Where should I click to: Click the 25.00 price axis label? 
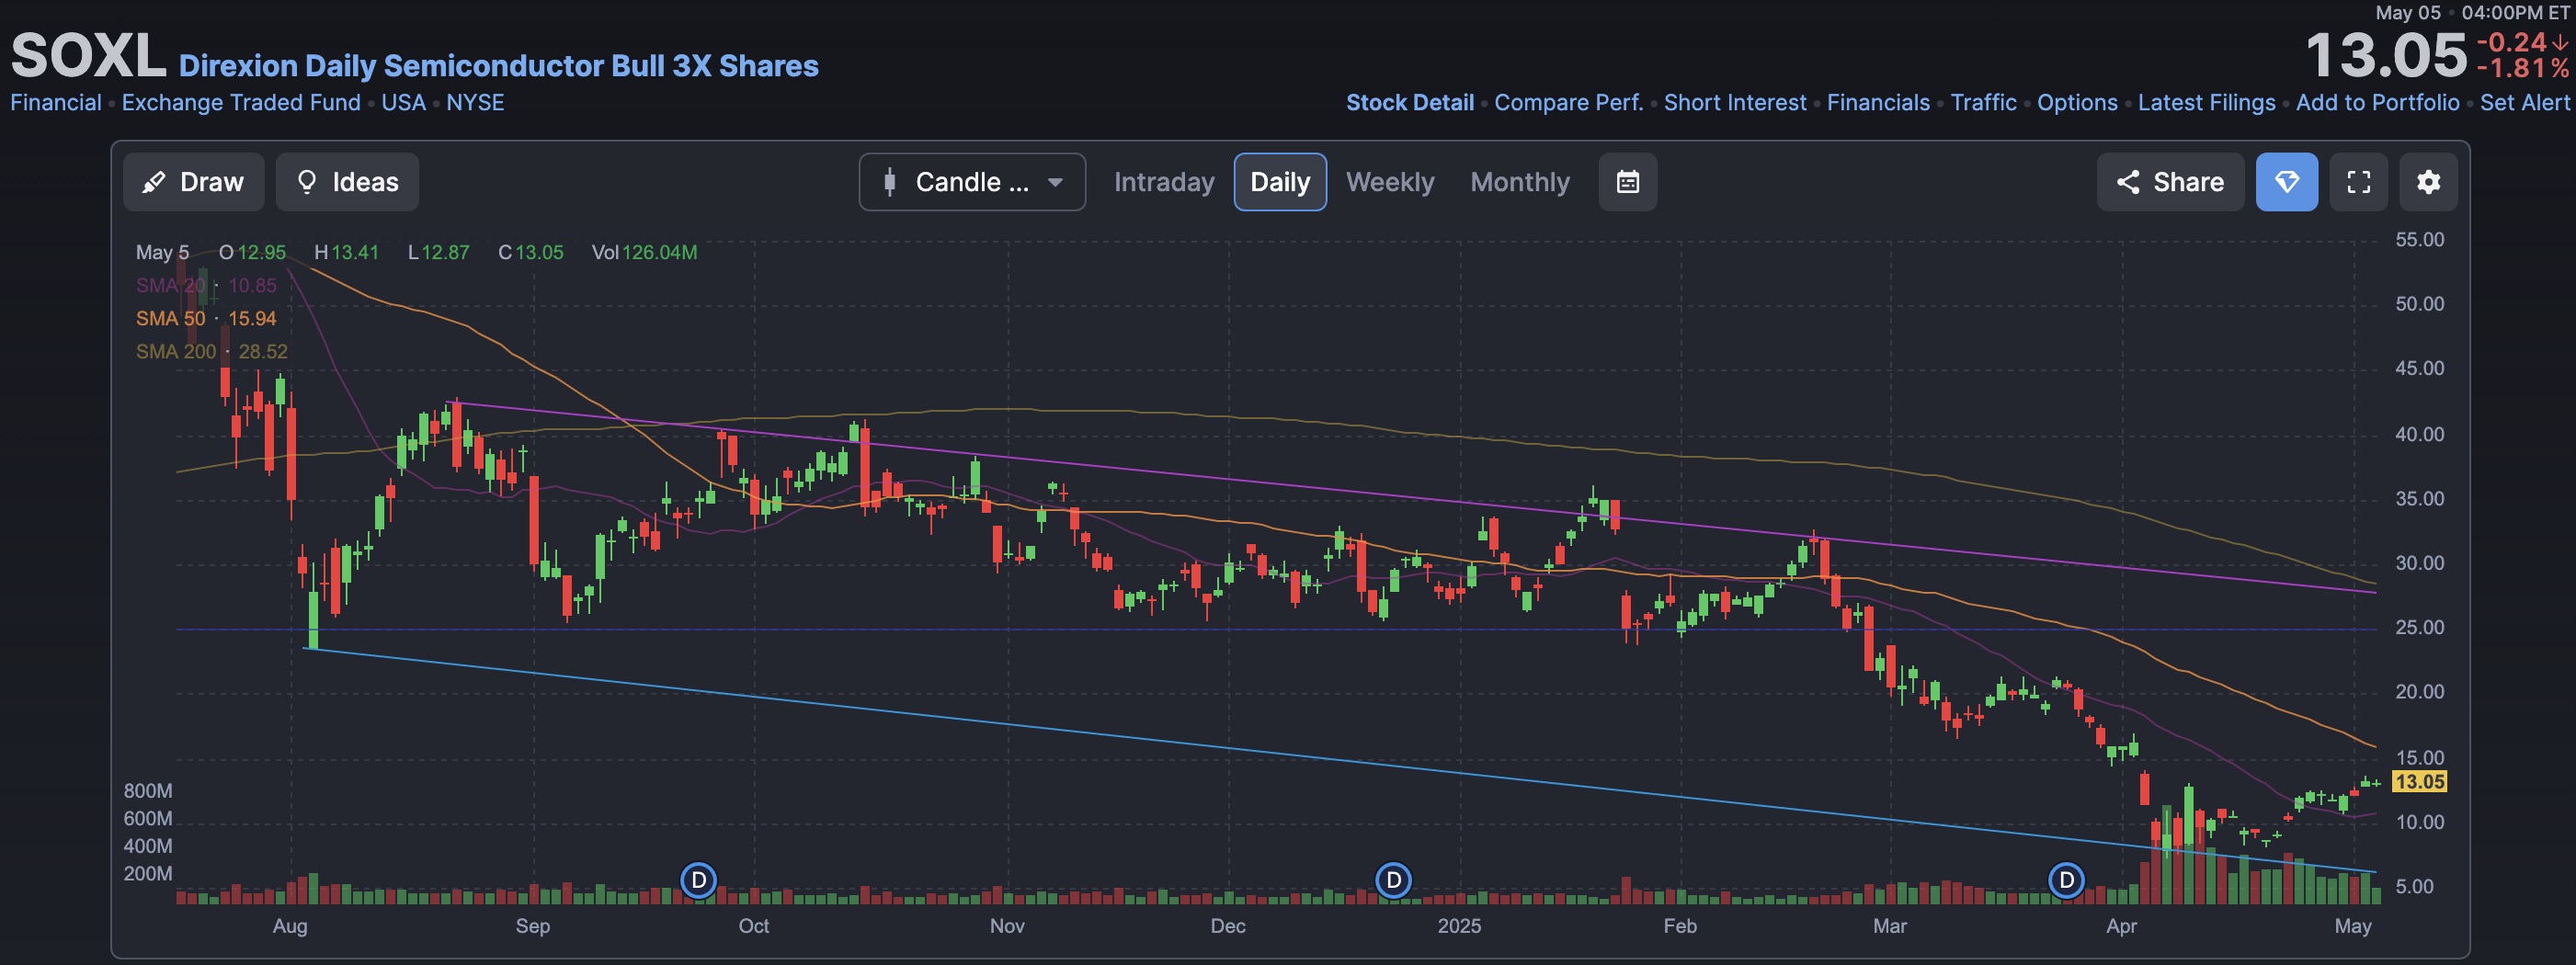pyautogui.click(x=2419, y=628)
